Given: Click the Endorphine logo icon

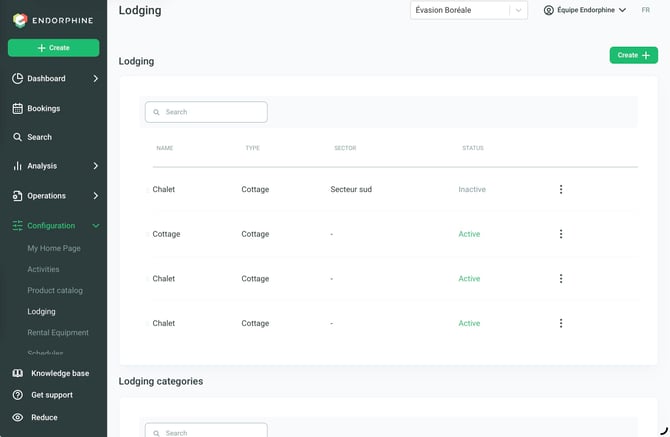Looking at the screenshot, I should coord(20,20).
